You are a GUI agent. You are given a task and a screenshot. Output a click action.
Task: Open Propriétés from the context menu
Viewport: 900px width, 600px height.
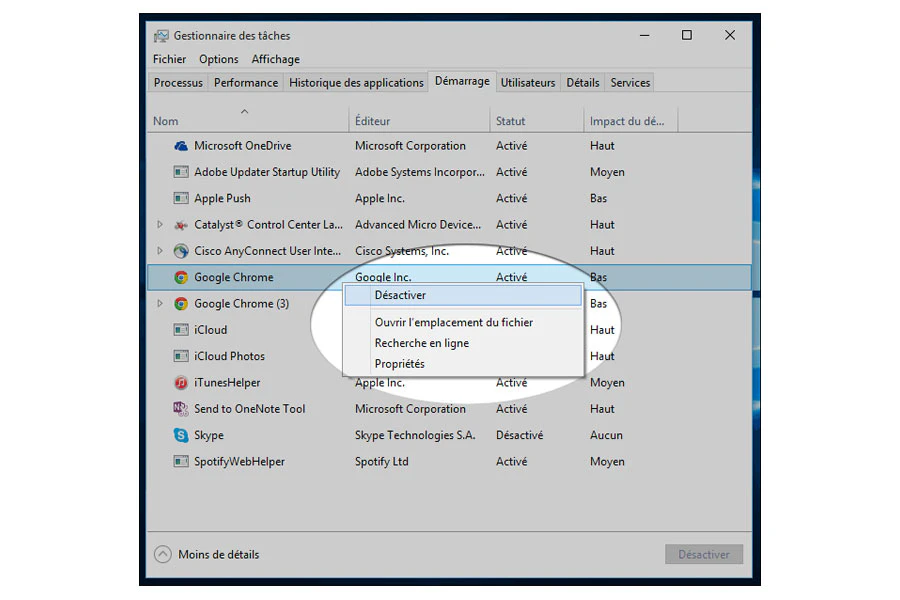tap(399, 364)
